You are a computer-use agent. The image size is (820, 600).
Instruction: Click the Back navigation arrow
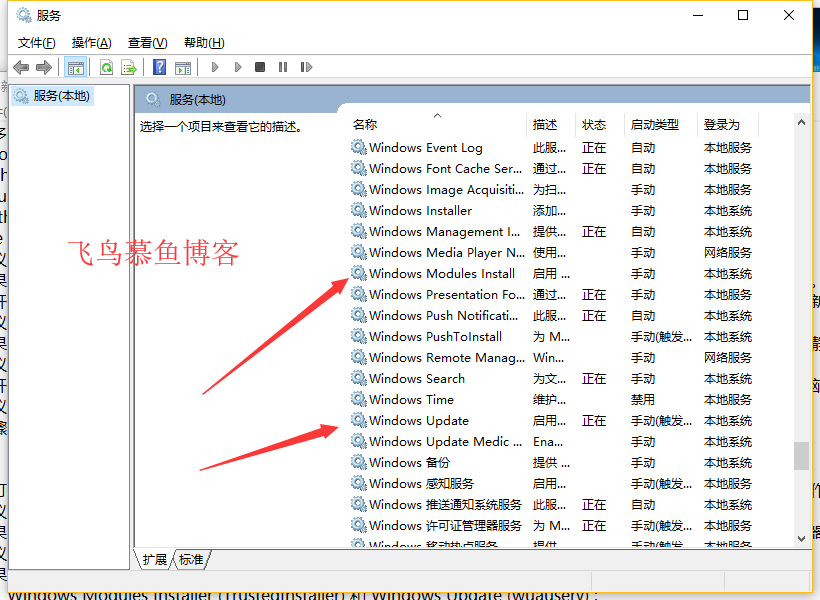[x=22, y=67]
